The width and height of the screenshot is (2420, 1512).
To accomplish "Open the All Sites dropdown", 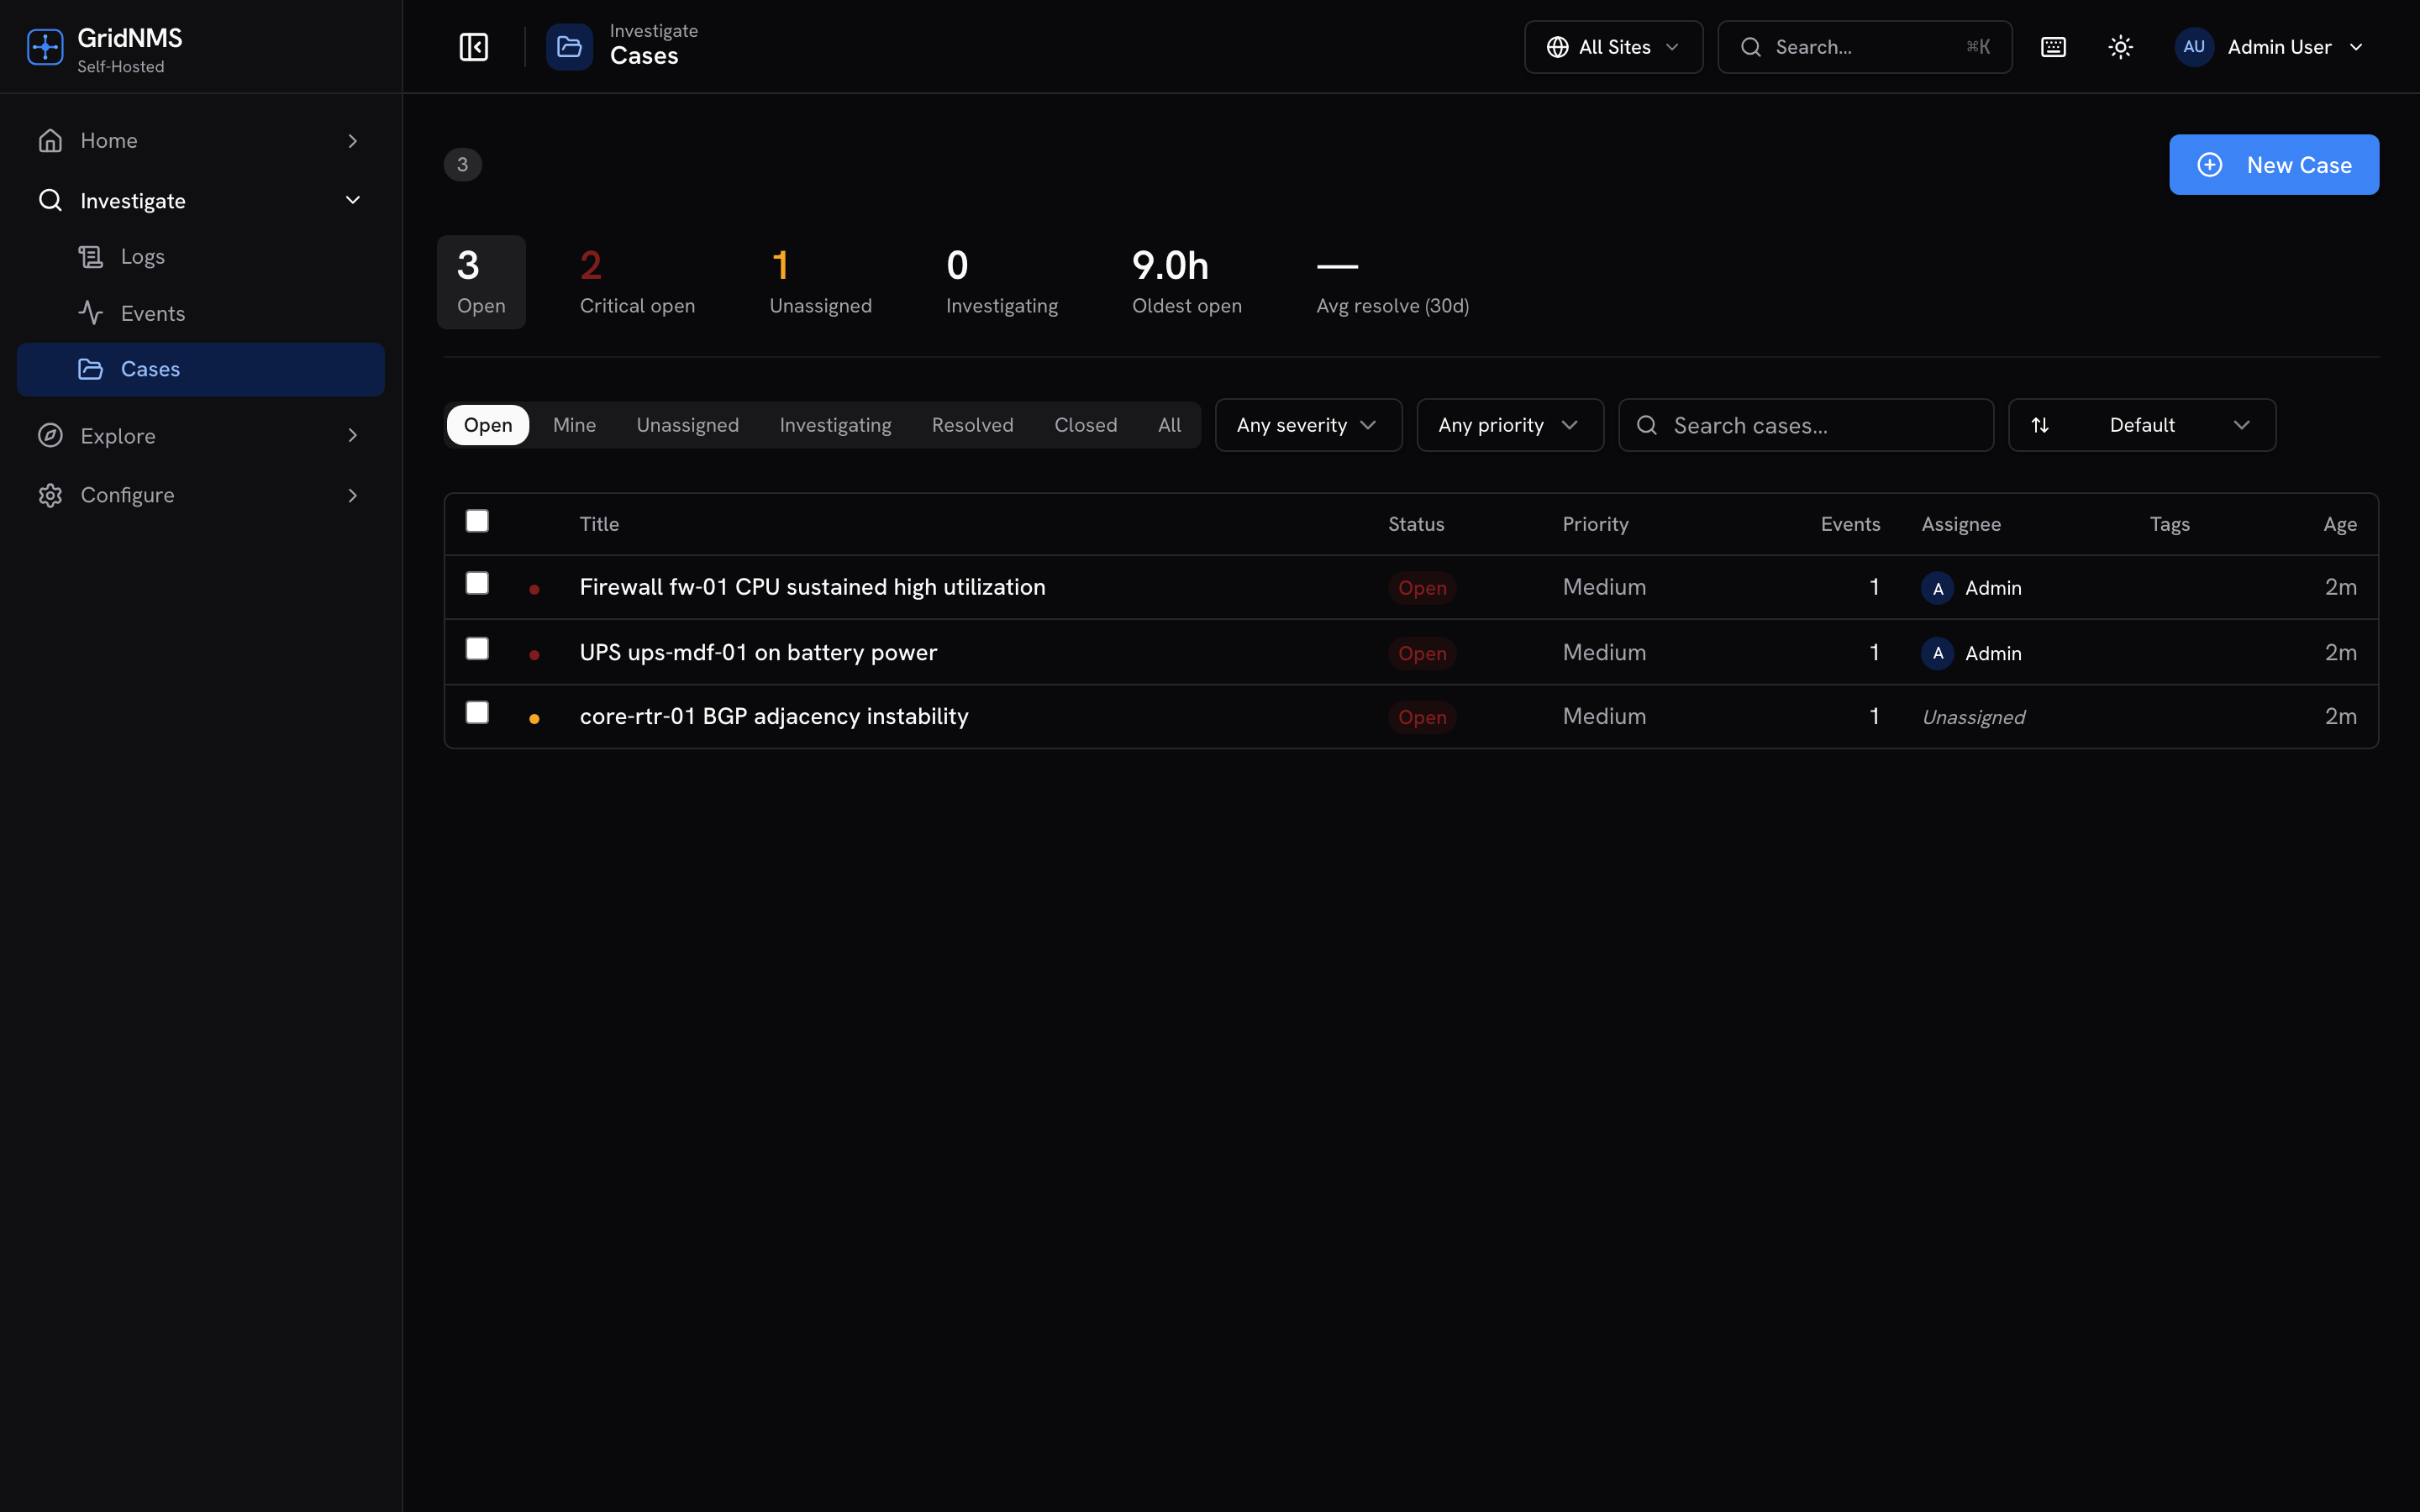I will pyautogui.click(x=1613, y=47).
